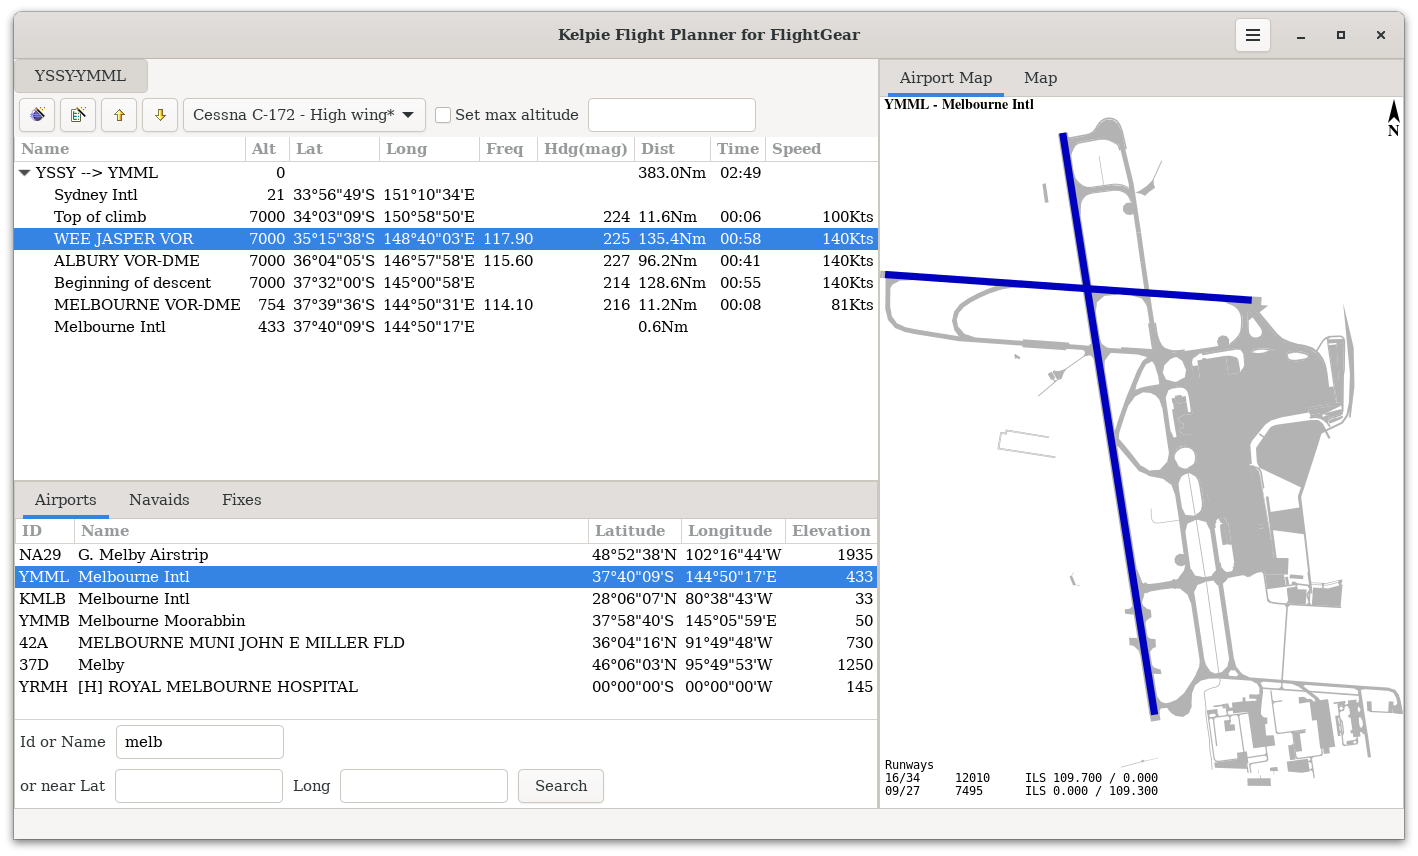Select the YMML Melbourne Intl airport row
This screenshot has height=856, width=1418.
coord(446,577)
